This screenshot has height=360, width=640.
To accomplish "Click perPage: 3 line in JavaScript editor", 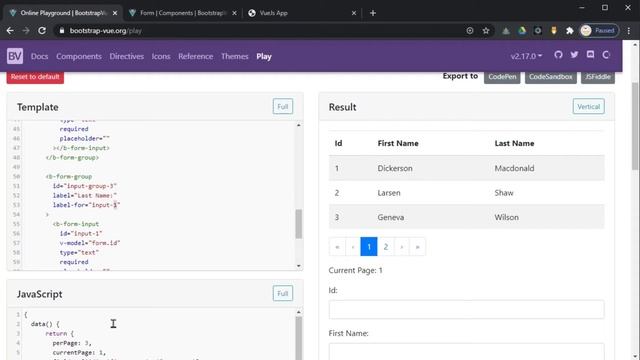I will pos(72,343).
